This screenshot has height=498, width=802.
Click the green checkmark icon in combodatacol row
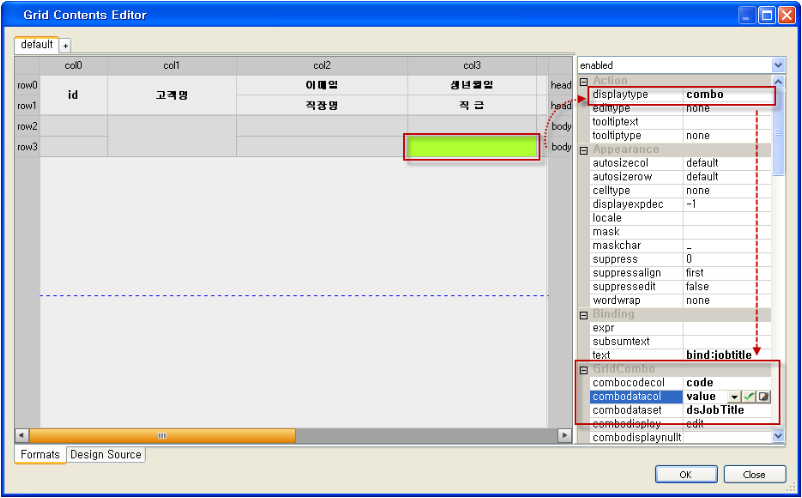pos(749,397)
